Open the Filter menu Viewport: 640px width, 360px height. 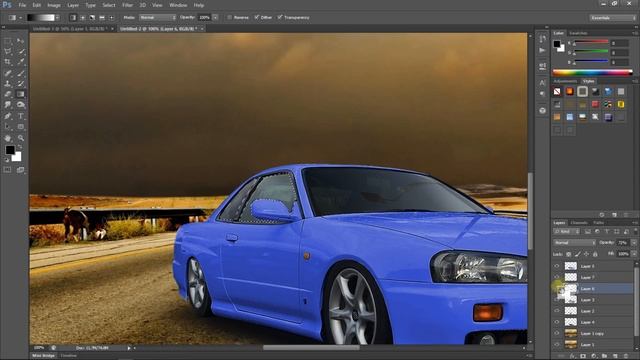point(127,5)
